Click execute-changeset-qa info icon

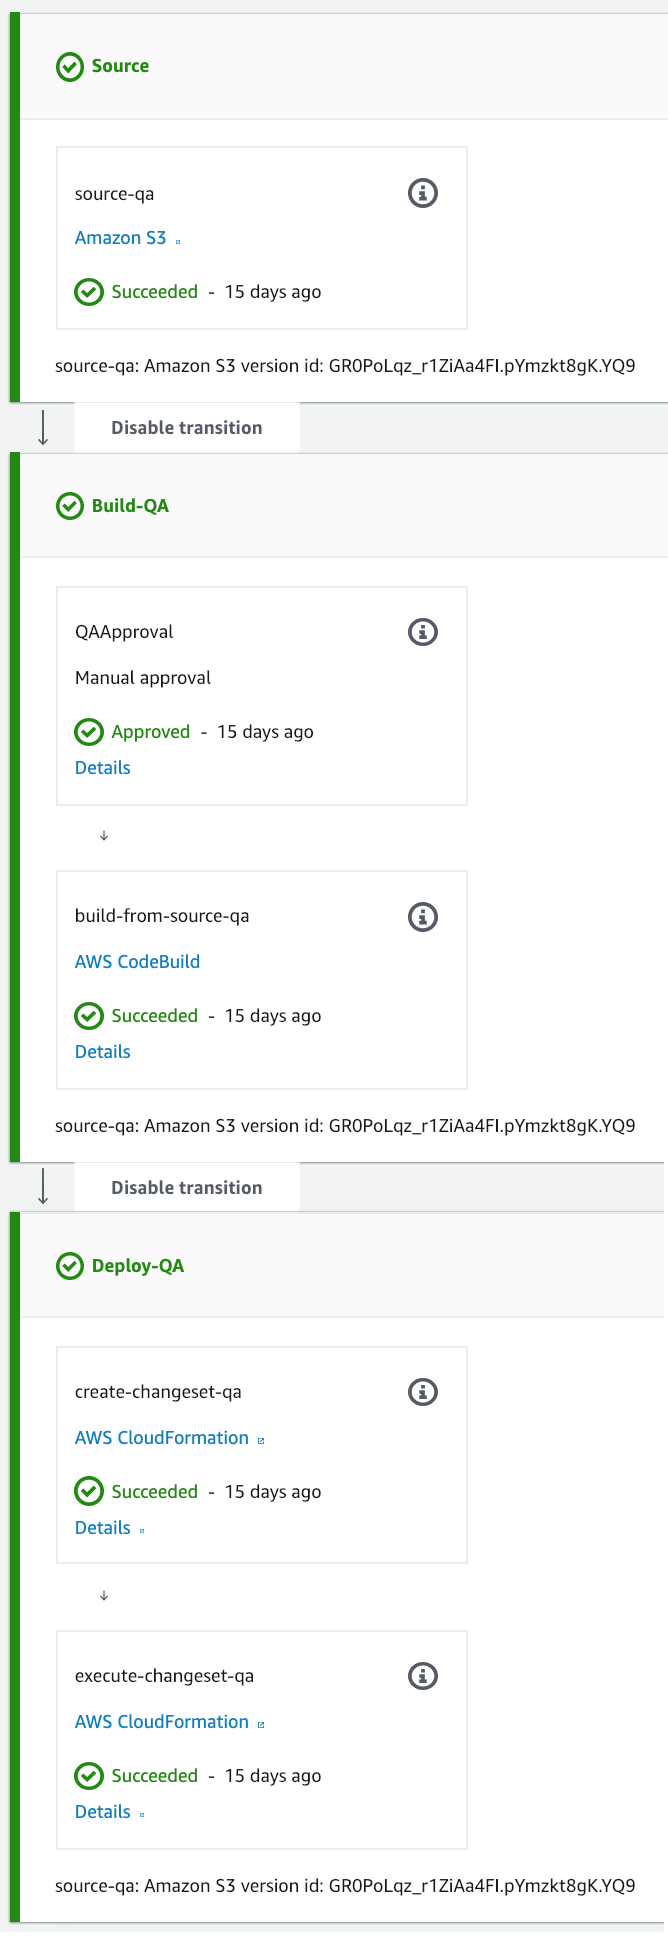click(422, 1675)
